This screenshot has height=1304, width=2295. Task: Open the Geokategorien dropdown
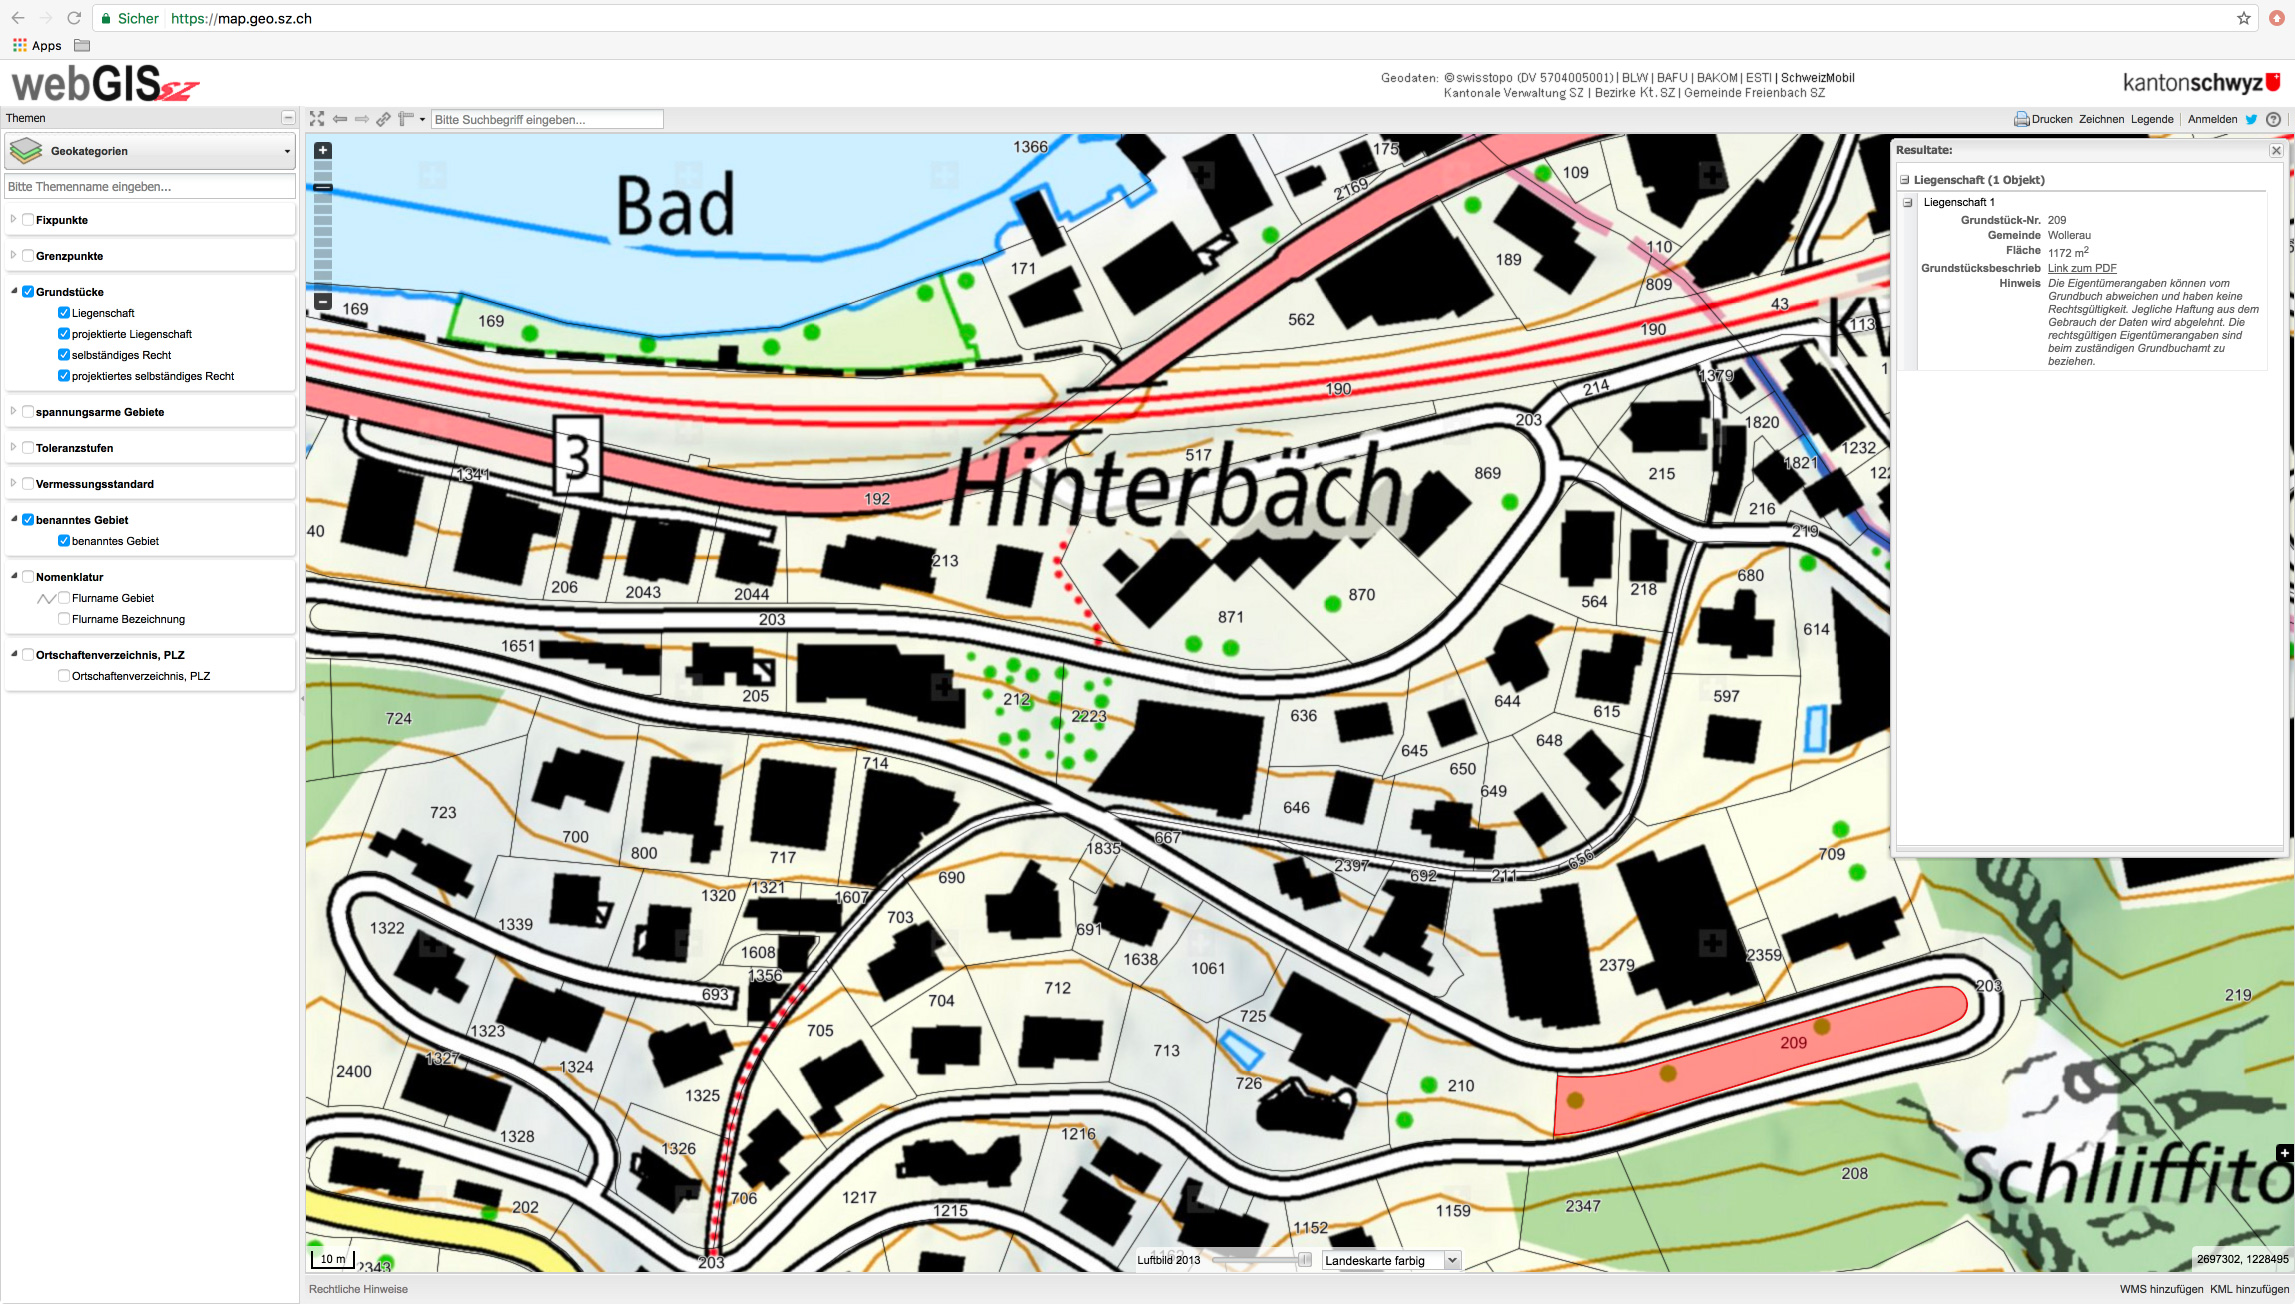[x=150, y=151]
